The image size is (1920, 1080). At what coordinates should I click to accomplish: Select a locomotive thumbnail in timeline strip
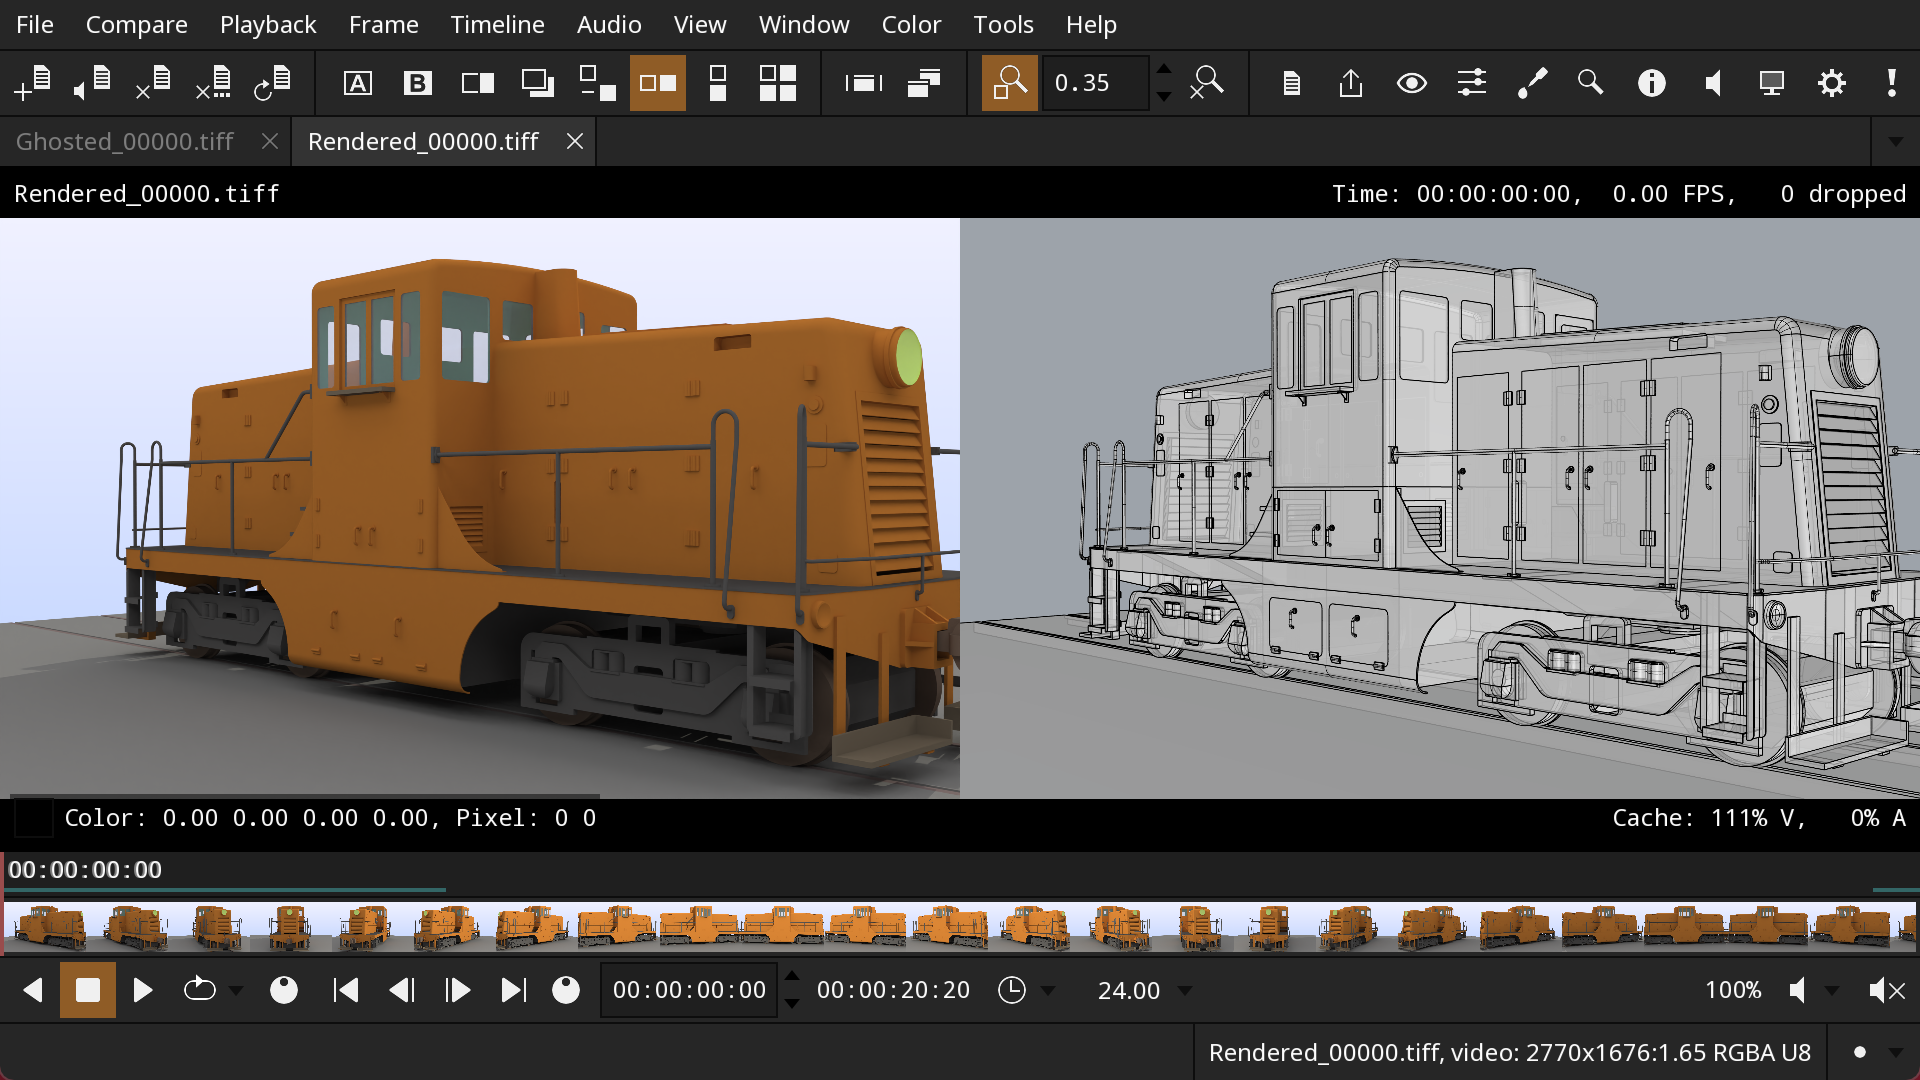tap(52, 927)
